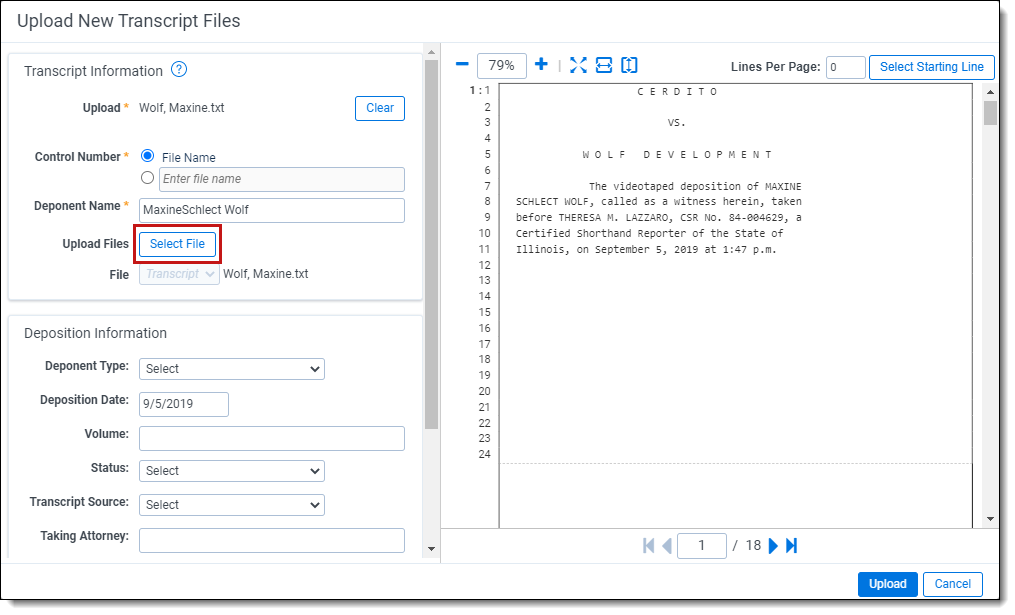Click the fit-to-width icon

(x=604, y=65)
